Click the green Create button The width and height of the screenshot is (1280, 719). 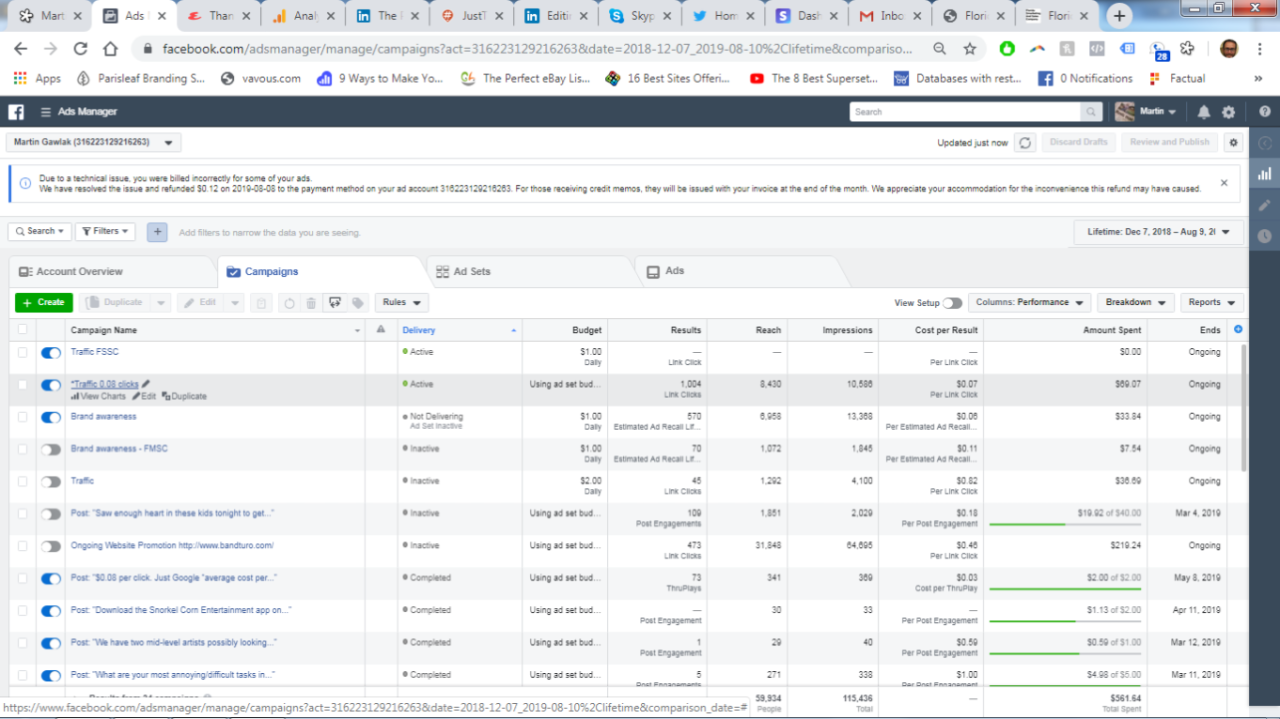pyautogui.click(x=44, y=302)
